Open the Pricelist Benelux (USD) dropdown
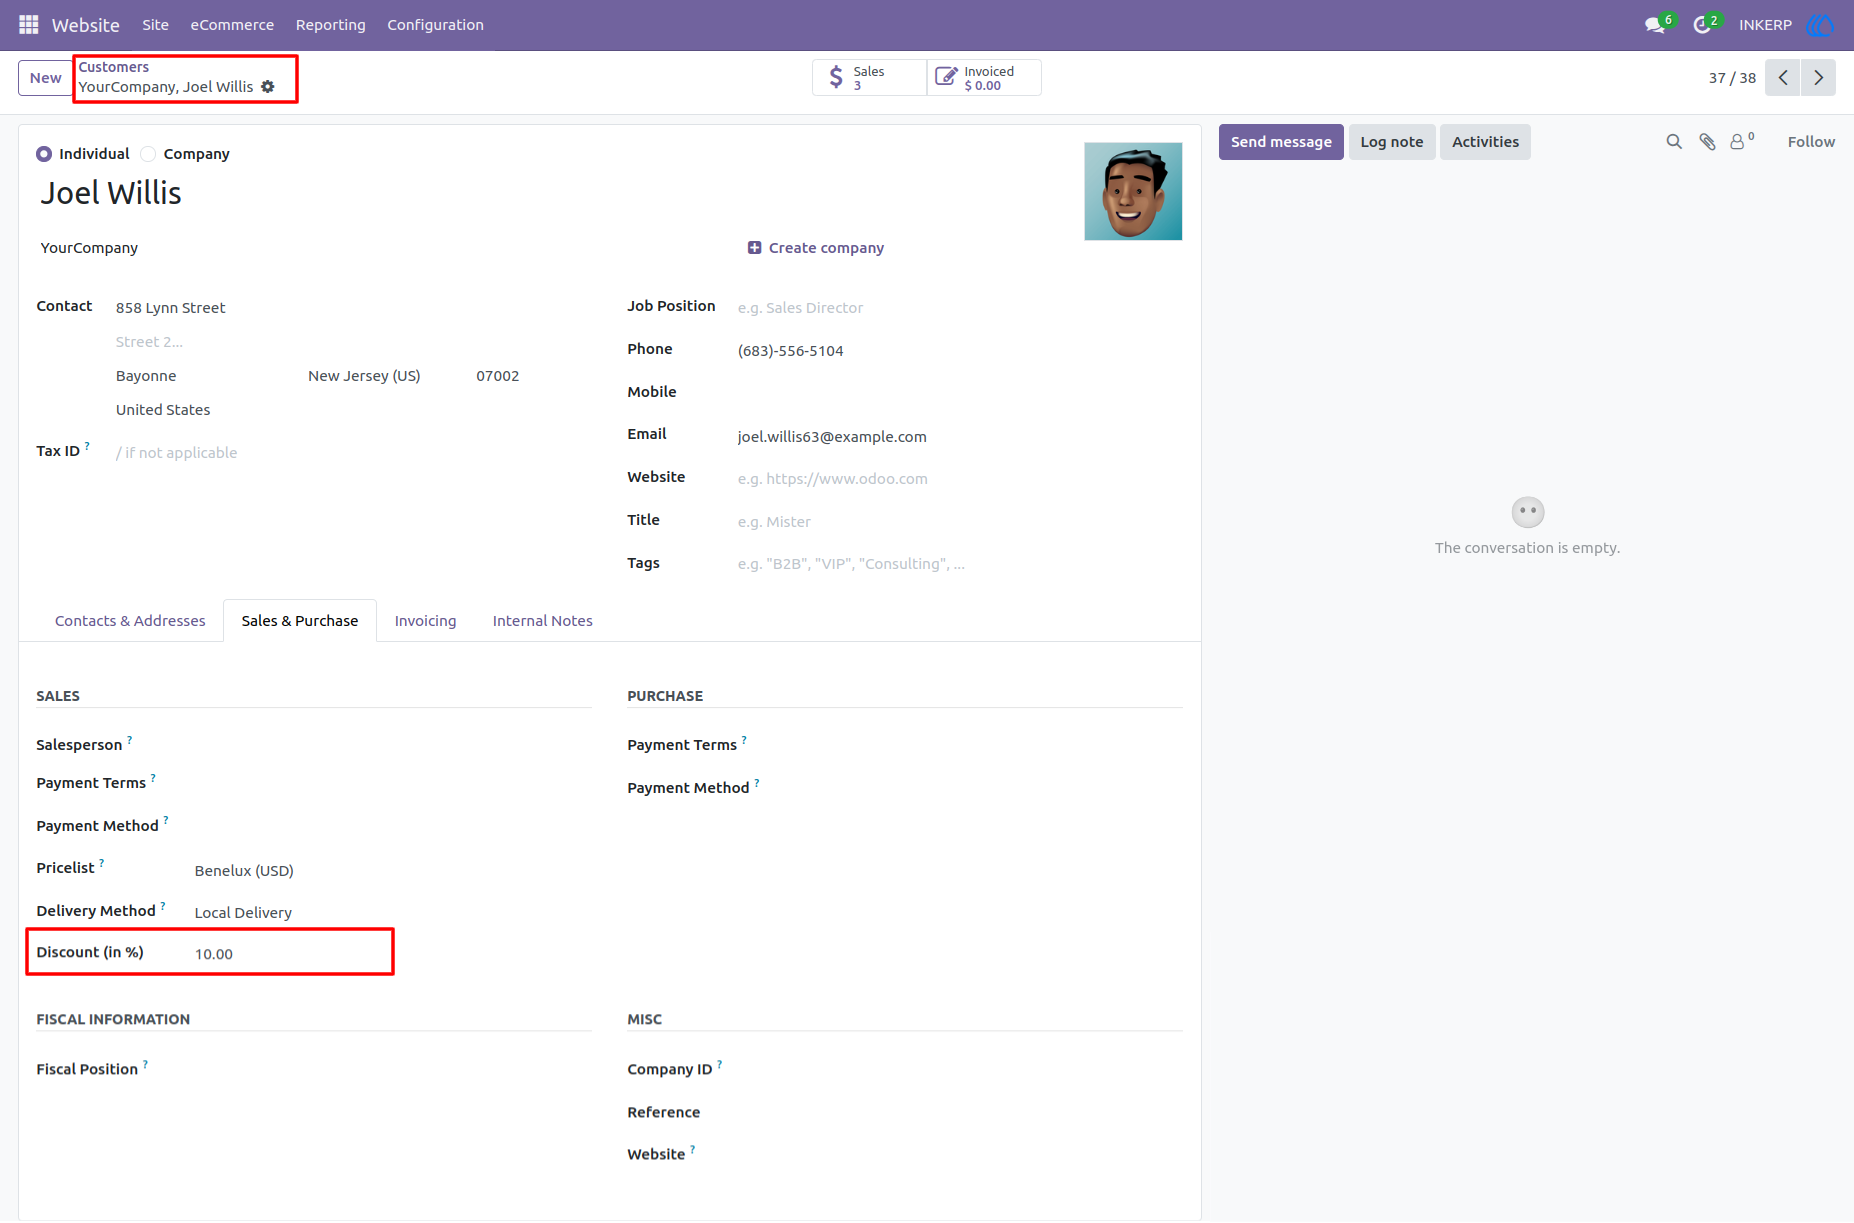The image size is (1854, 1223). pos(390,871)
